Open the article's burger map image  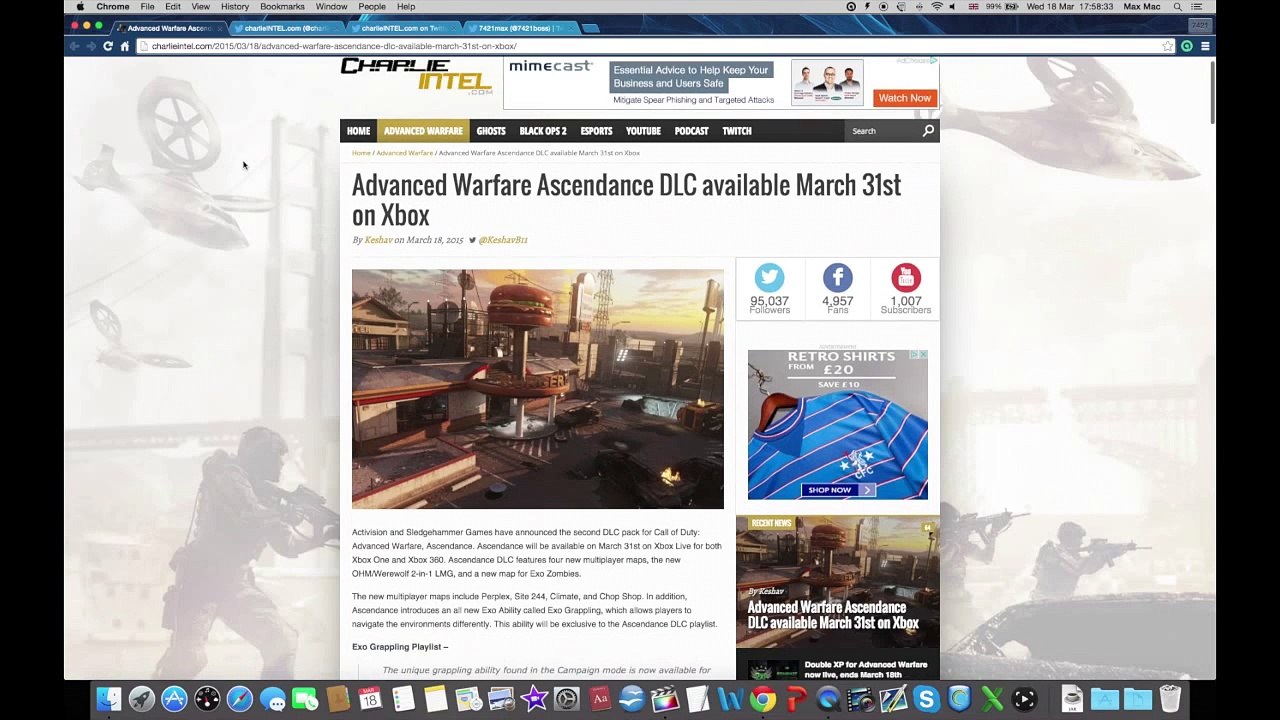538,389
